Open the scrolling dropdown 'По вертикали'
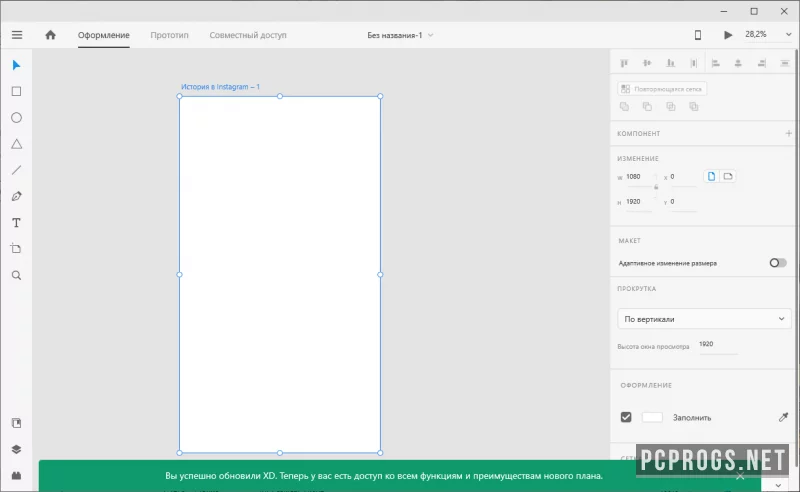The width and height of the screenshot is (800, 492). [704, 319]
